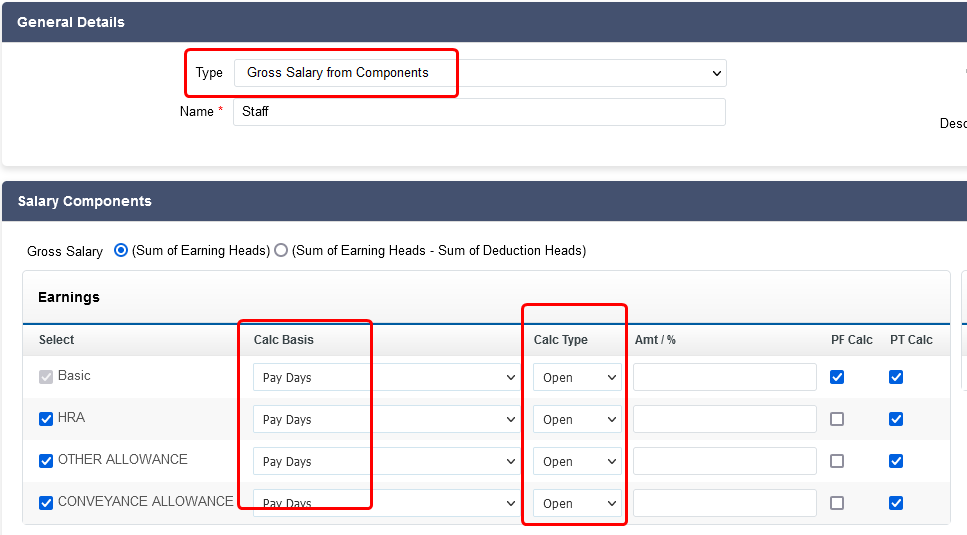Click Amt / % field for CONVEYANCE ALLOWANCE
Viewport: 967px width, 535px height.
coord(725,503)
